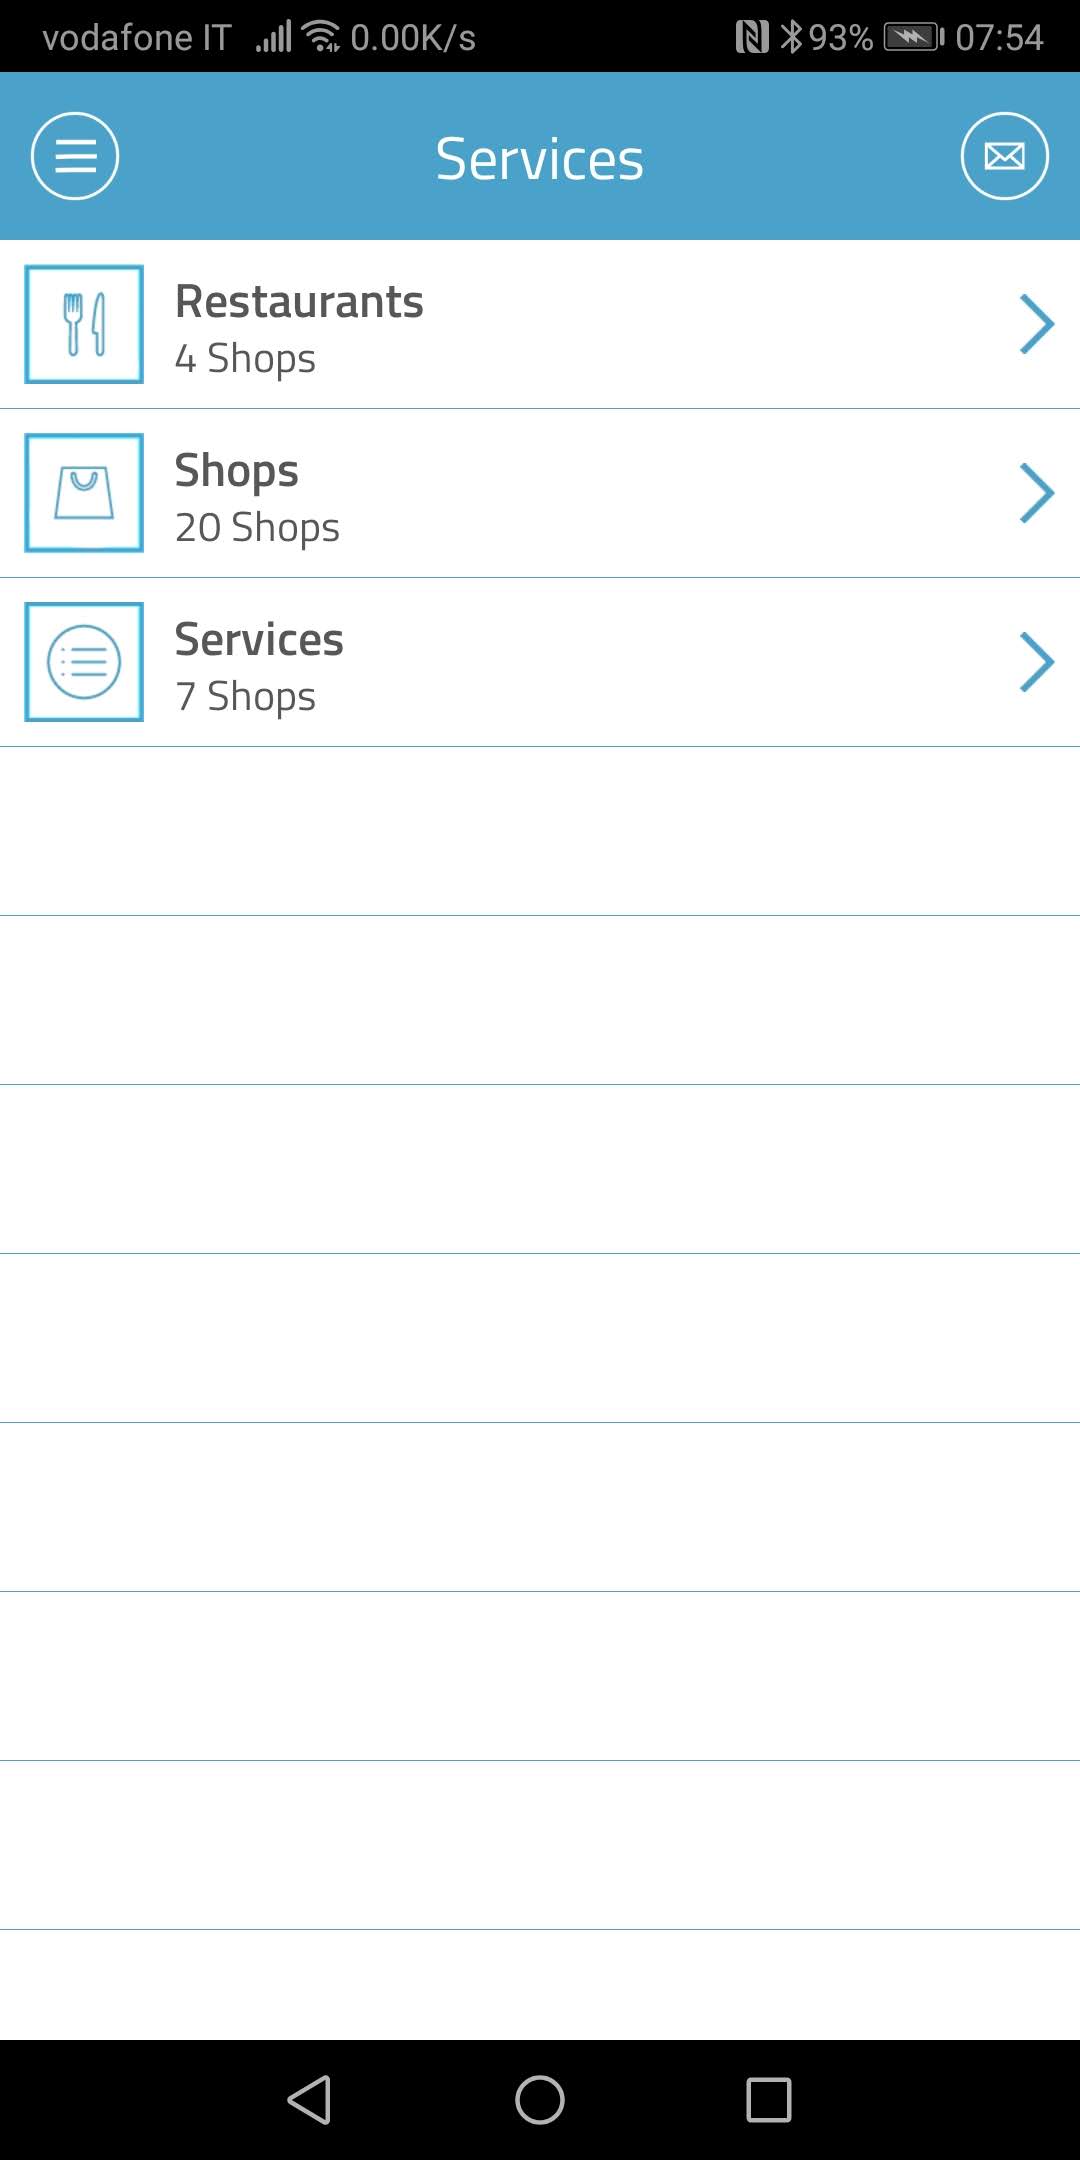The width and height of the screenshot is (1080, 2160).
Task: Expand Shops with its chevron arrow
Action: tap(1037, 493)
